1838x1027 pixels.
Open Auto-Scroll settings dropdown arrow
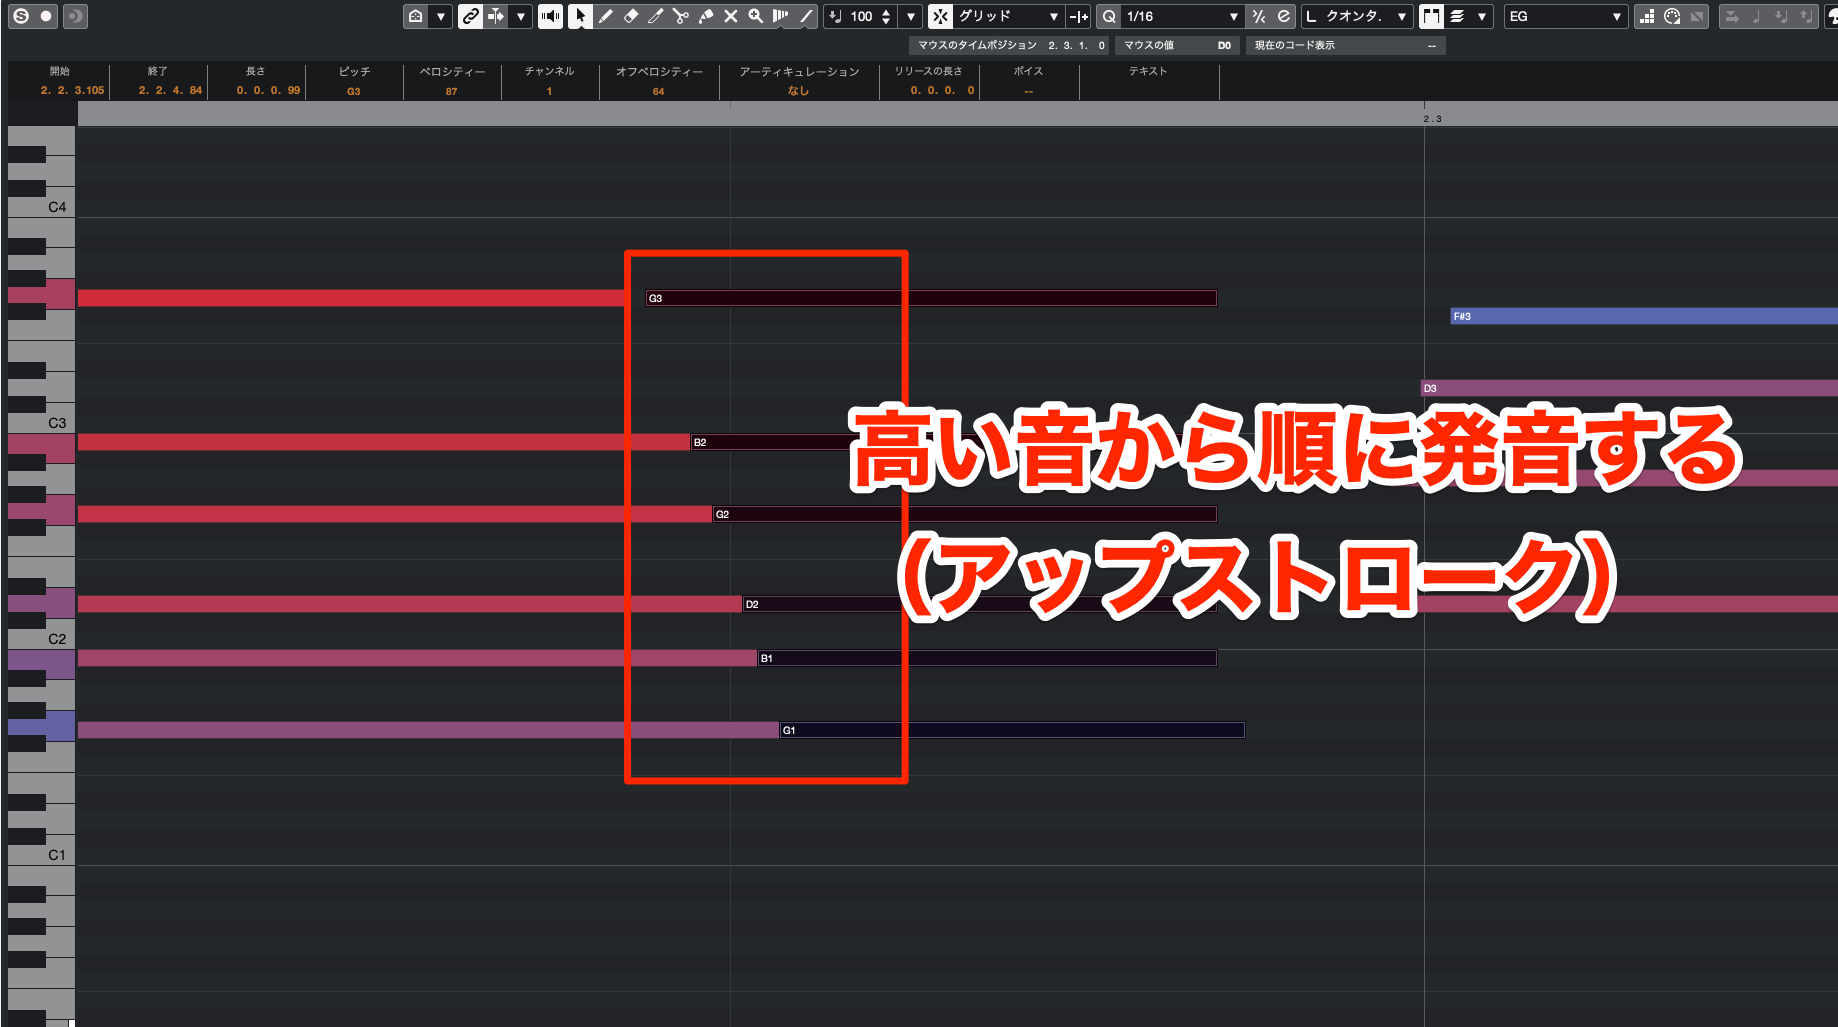click(520, 16)
